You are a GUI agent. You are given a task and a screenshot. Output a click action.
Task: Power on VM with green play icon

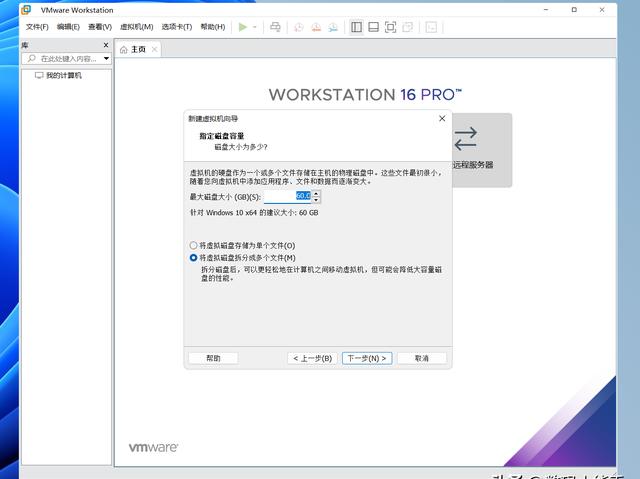point(243,27)
